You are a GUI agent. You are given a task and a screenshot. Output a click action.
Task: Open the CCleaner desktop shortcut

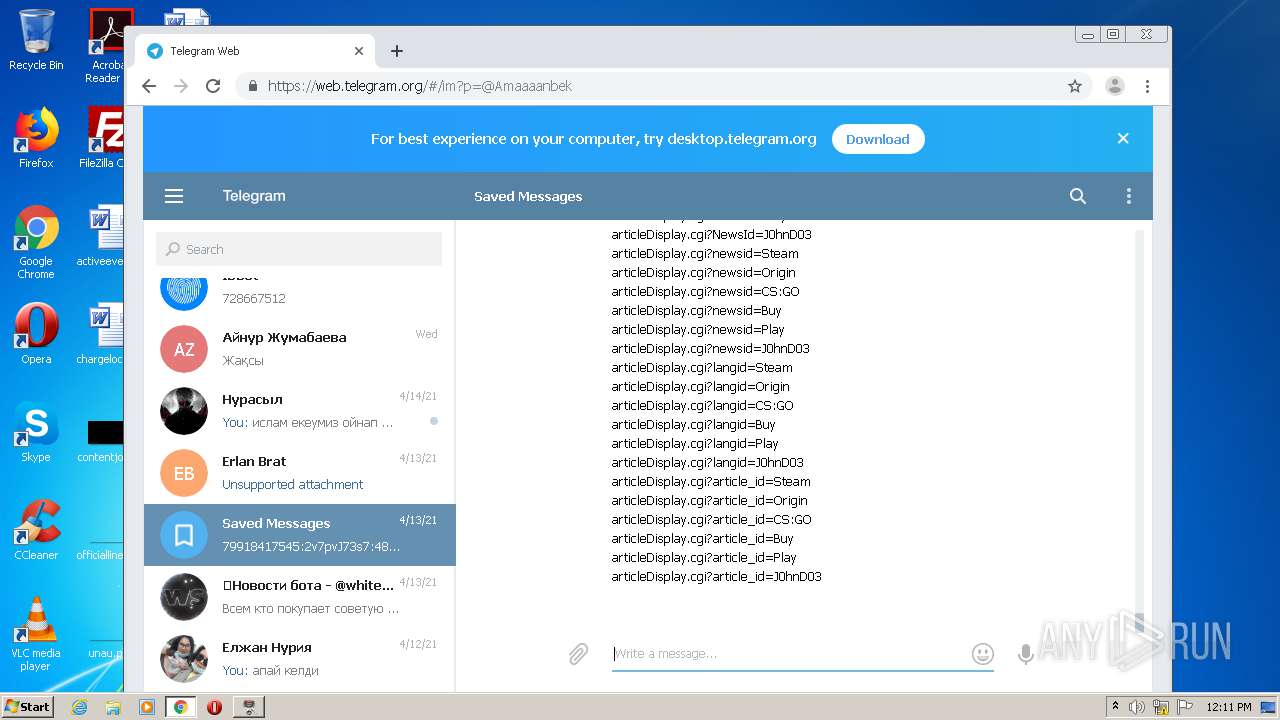36,530
